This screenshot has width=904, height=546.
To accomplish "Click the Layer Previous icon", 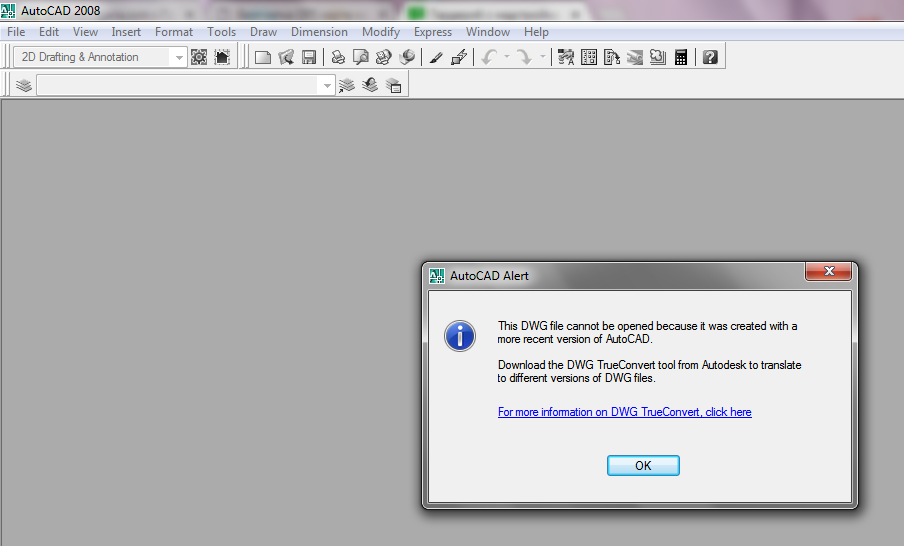I will click(x=370, y=85).
